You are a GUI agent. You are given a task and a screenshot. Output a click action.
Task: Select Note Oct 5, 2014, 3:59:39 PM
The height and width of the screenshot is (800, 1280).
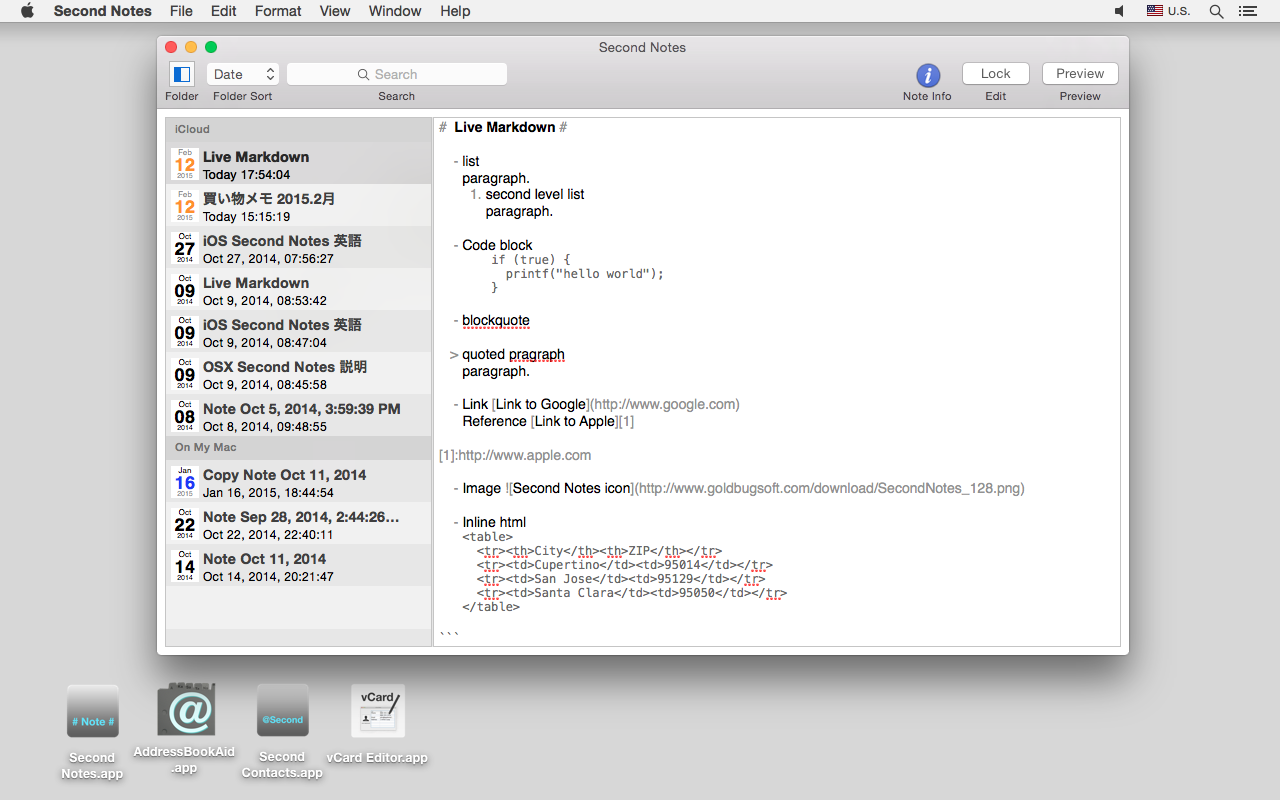299,416
